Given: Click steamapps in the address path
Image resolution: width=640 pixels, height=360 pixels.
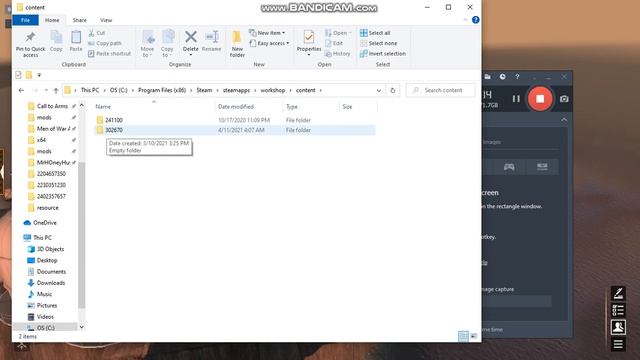Looking at the screenshot, I should (236, 90).
